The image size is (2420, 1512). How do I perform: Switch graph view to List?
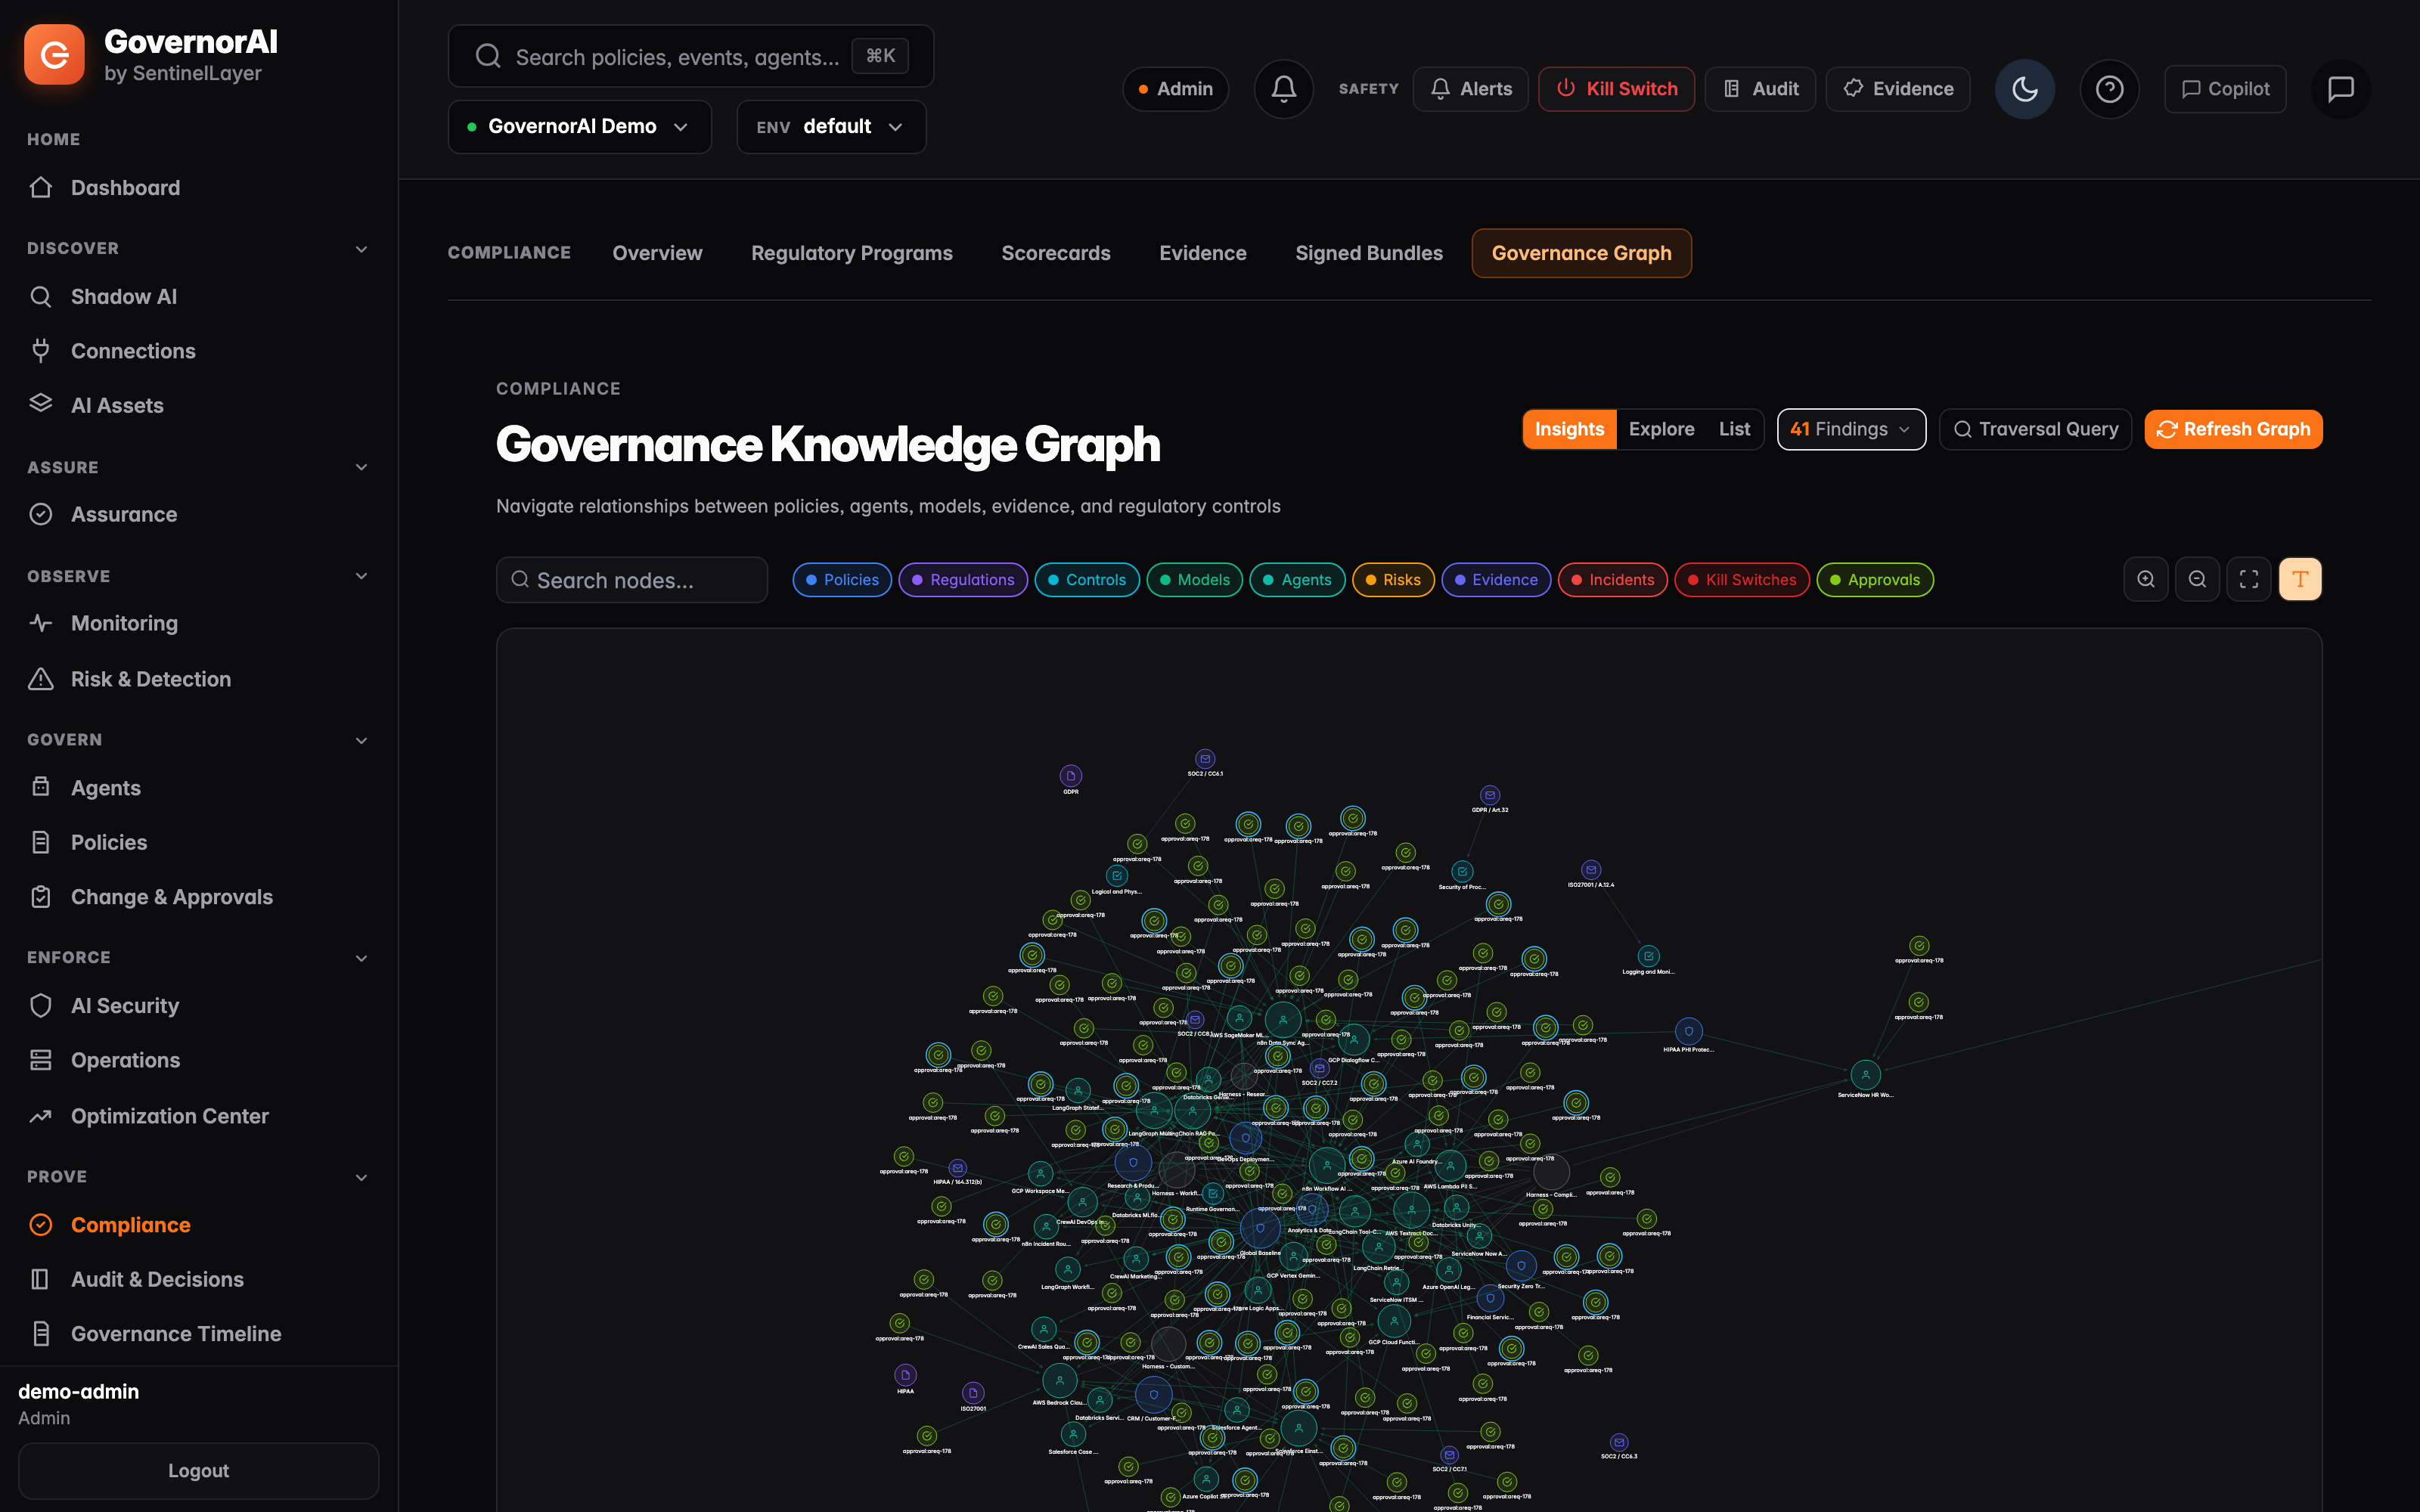click(x=1734, y=429)
